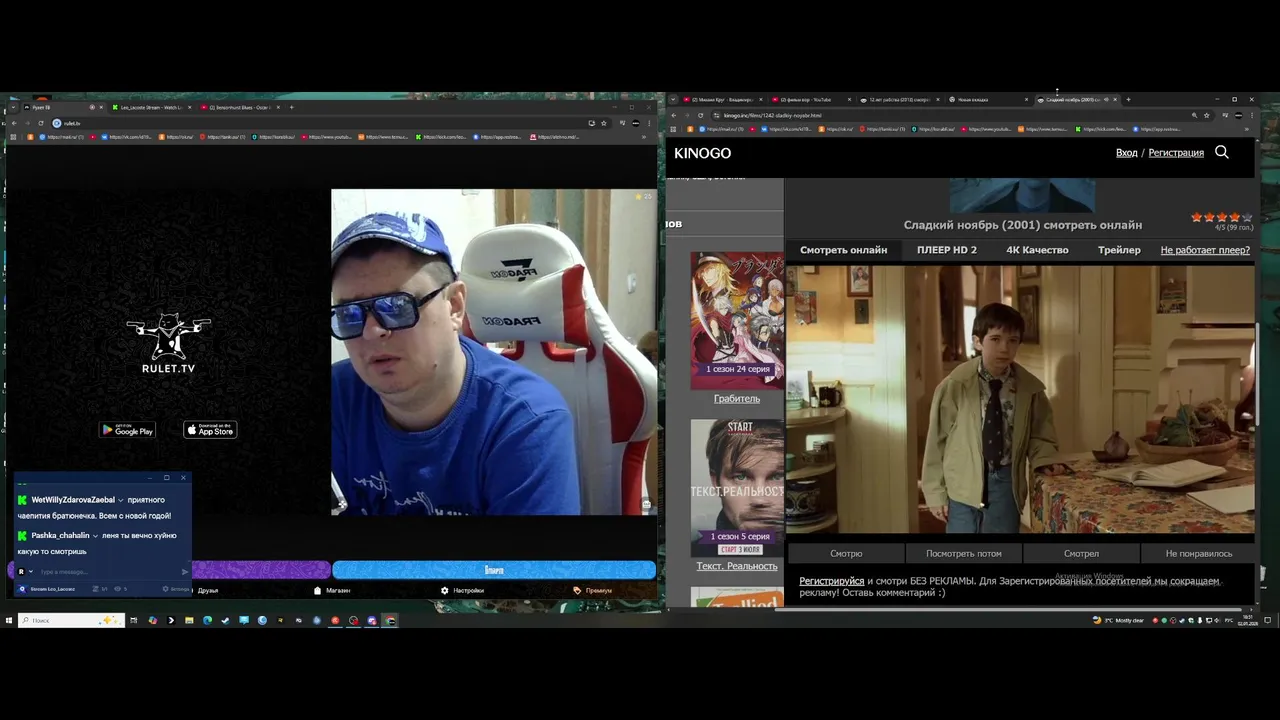Open the tab search dropdown in kinogo window
Screen dimensions: 1280x720
point(673,99)
